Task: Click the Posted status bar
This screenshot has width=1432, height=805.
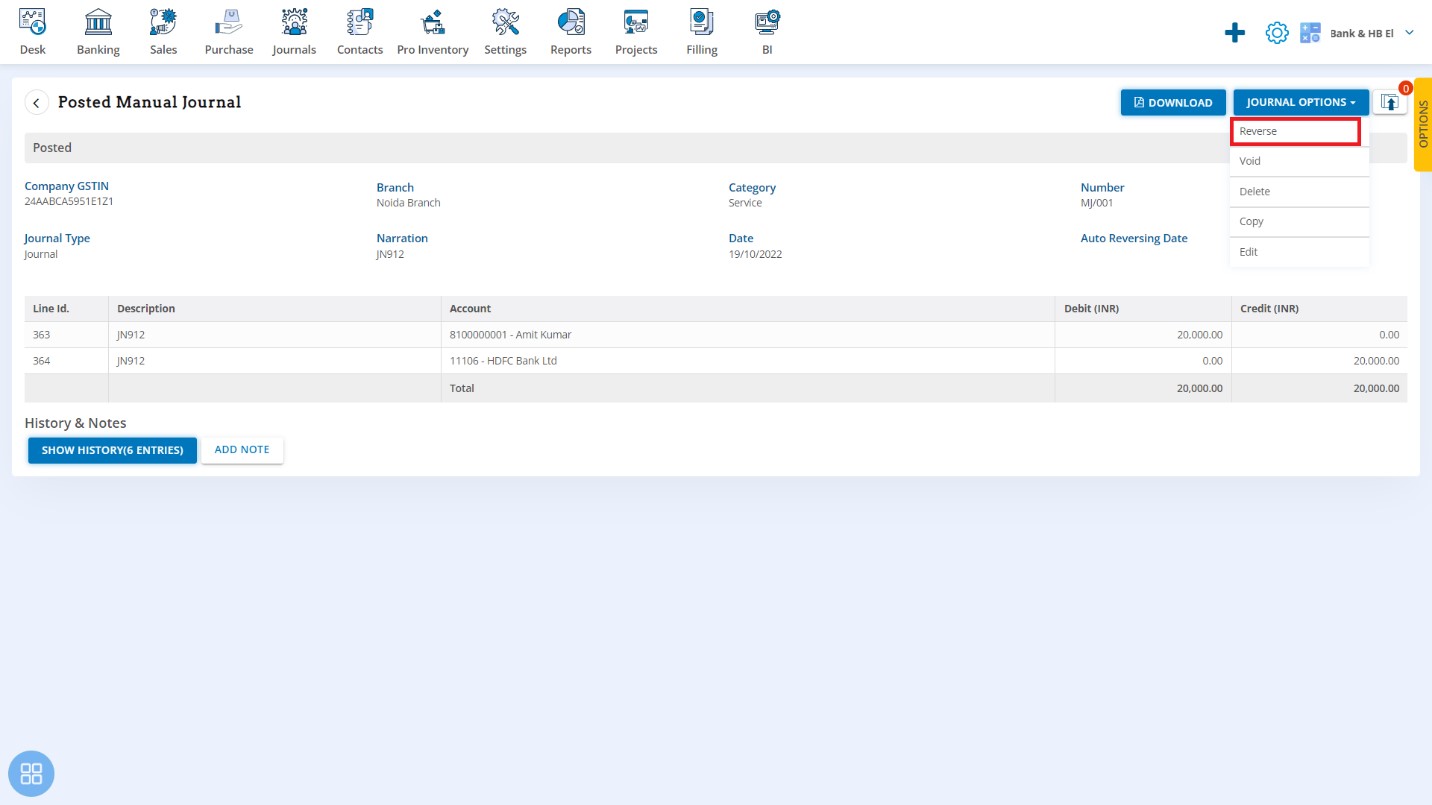Action: click(716, 148)
